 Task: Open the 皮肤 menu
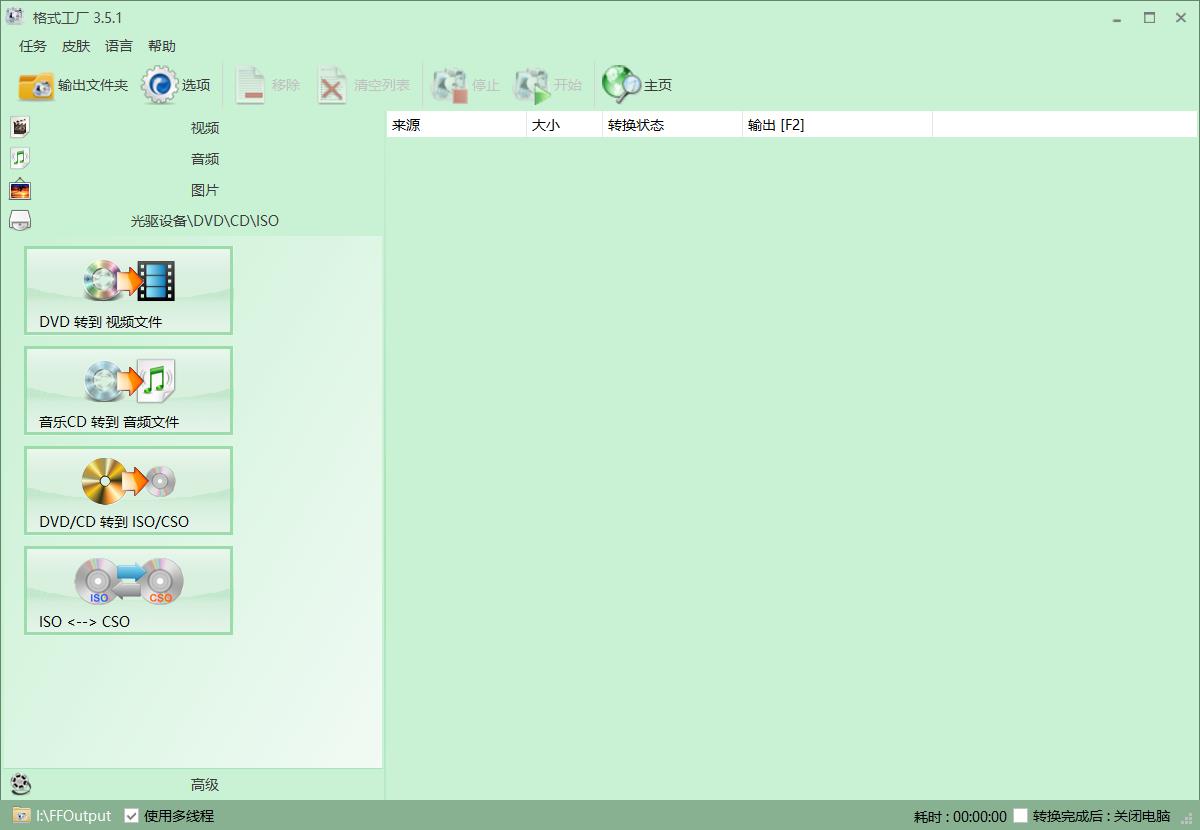point(76,46)
